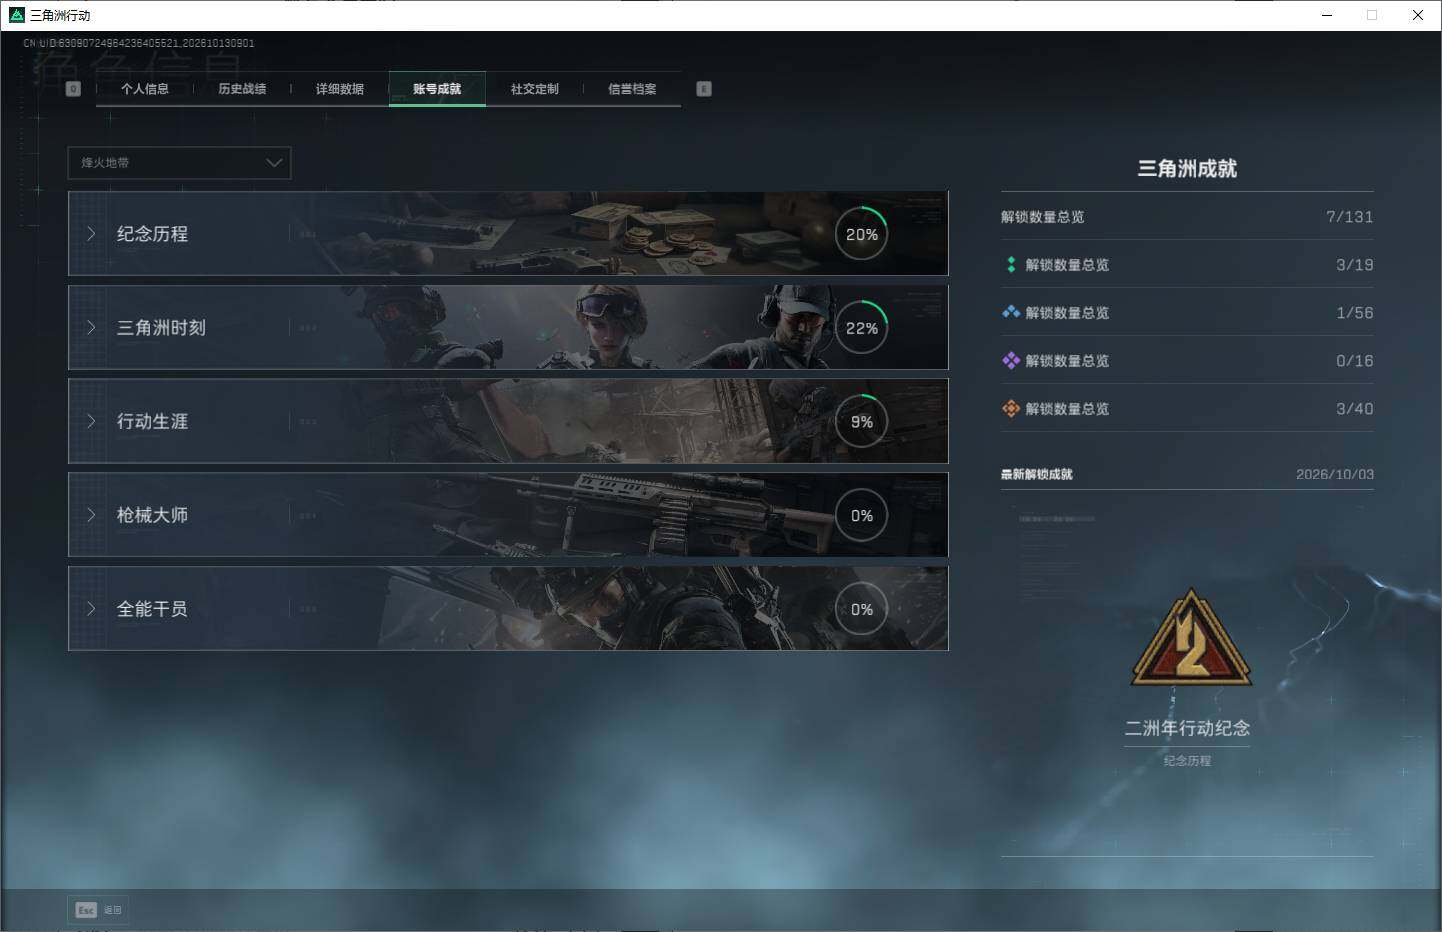Expand the 枪械大师 achievement category

508,515
